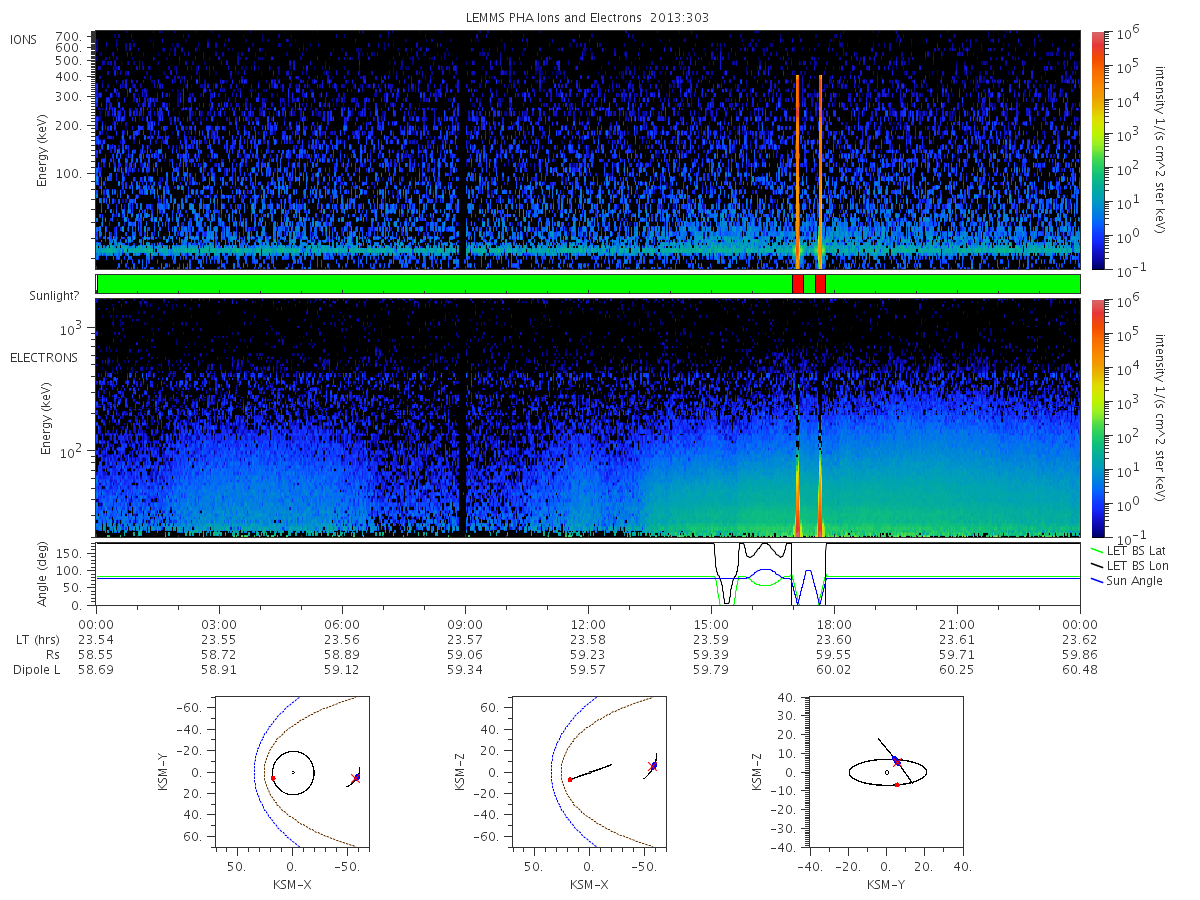Click the 06:00 time axis label
Viewport: 1200px width, 900px height.
[x=342, y=624]
